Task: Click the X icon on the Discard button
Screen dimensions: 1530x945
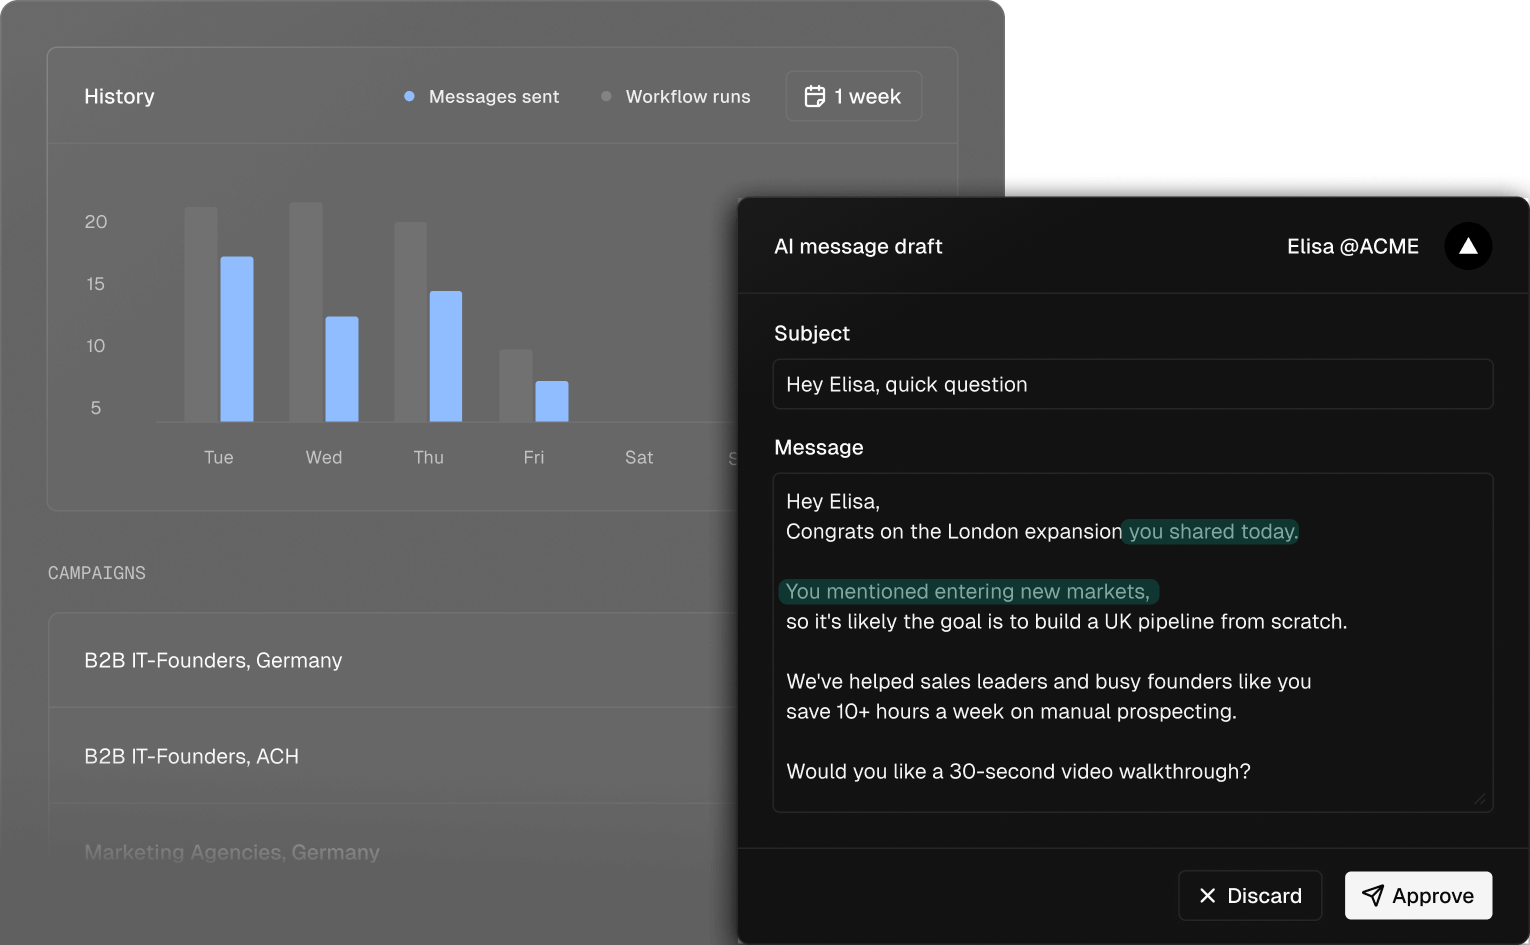Action: [x=1207, y=896]
